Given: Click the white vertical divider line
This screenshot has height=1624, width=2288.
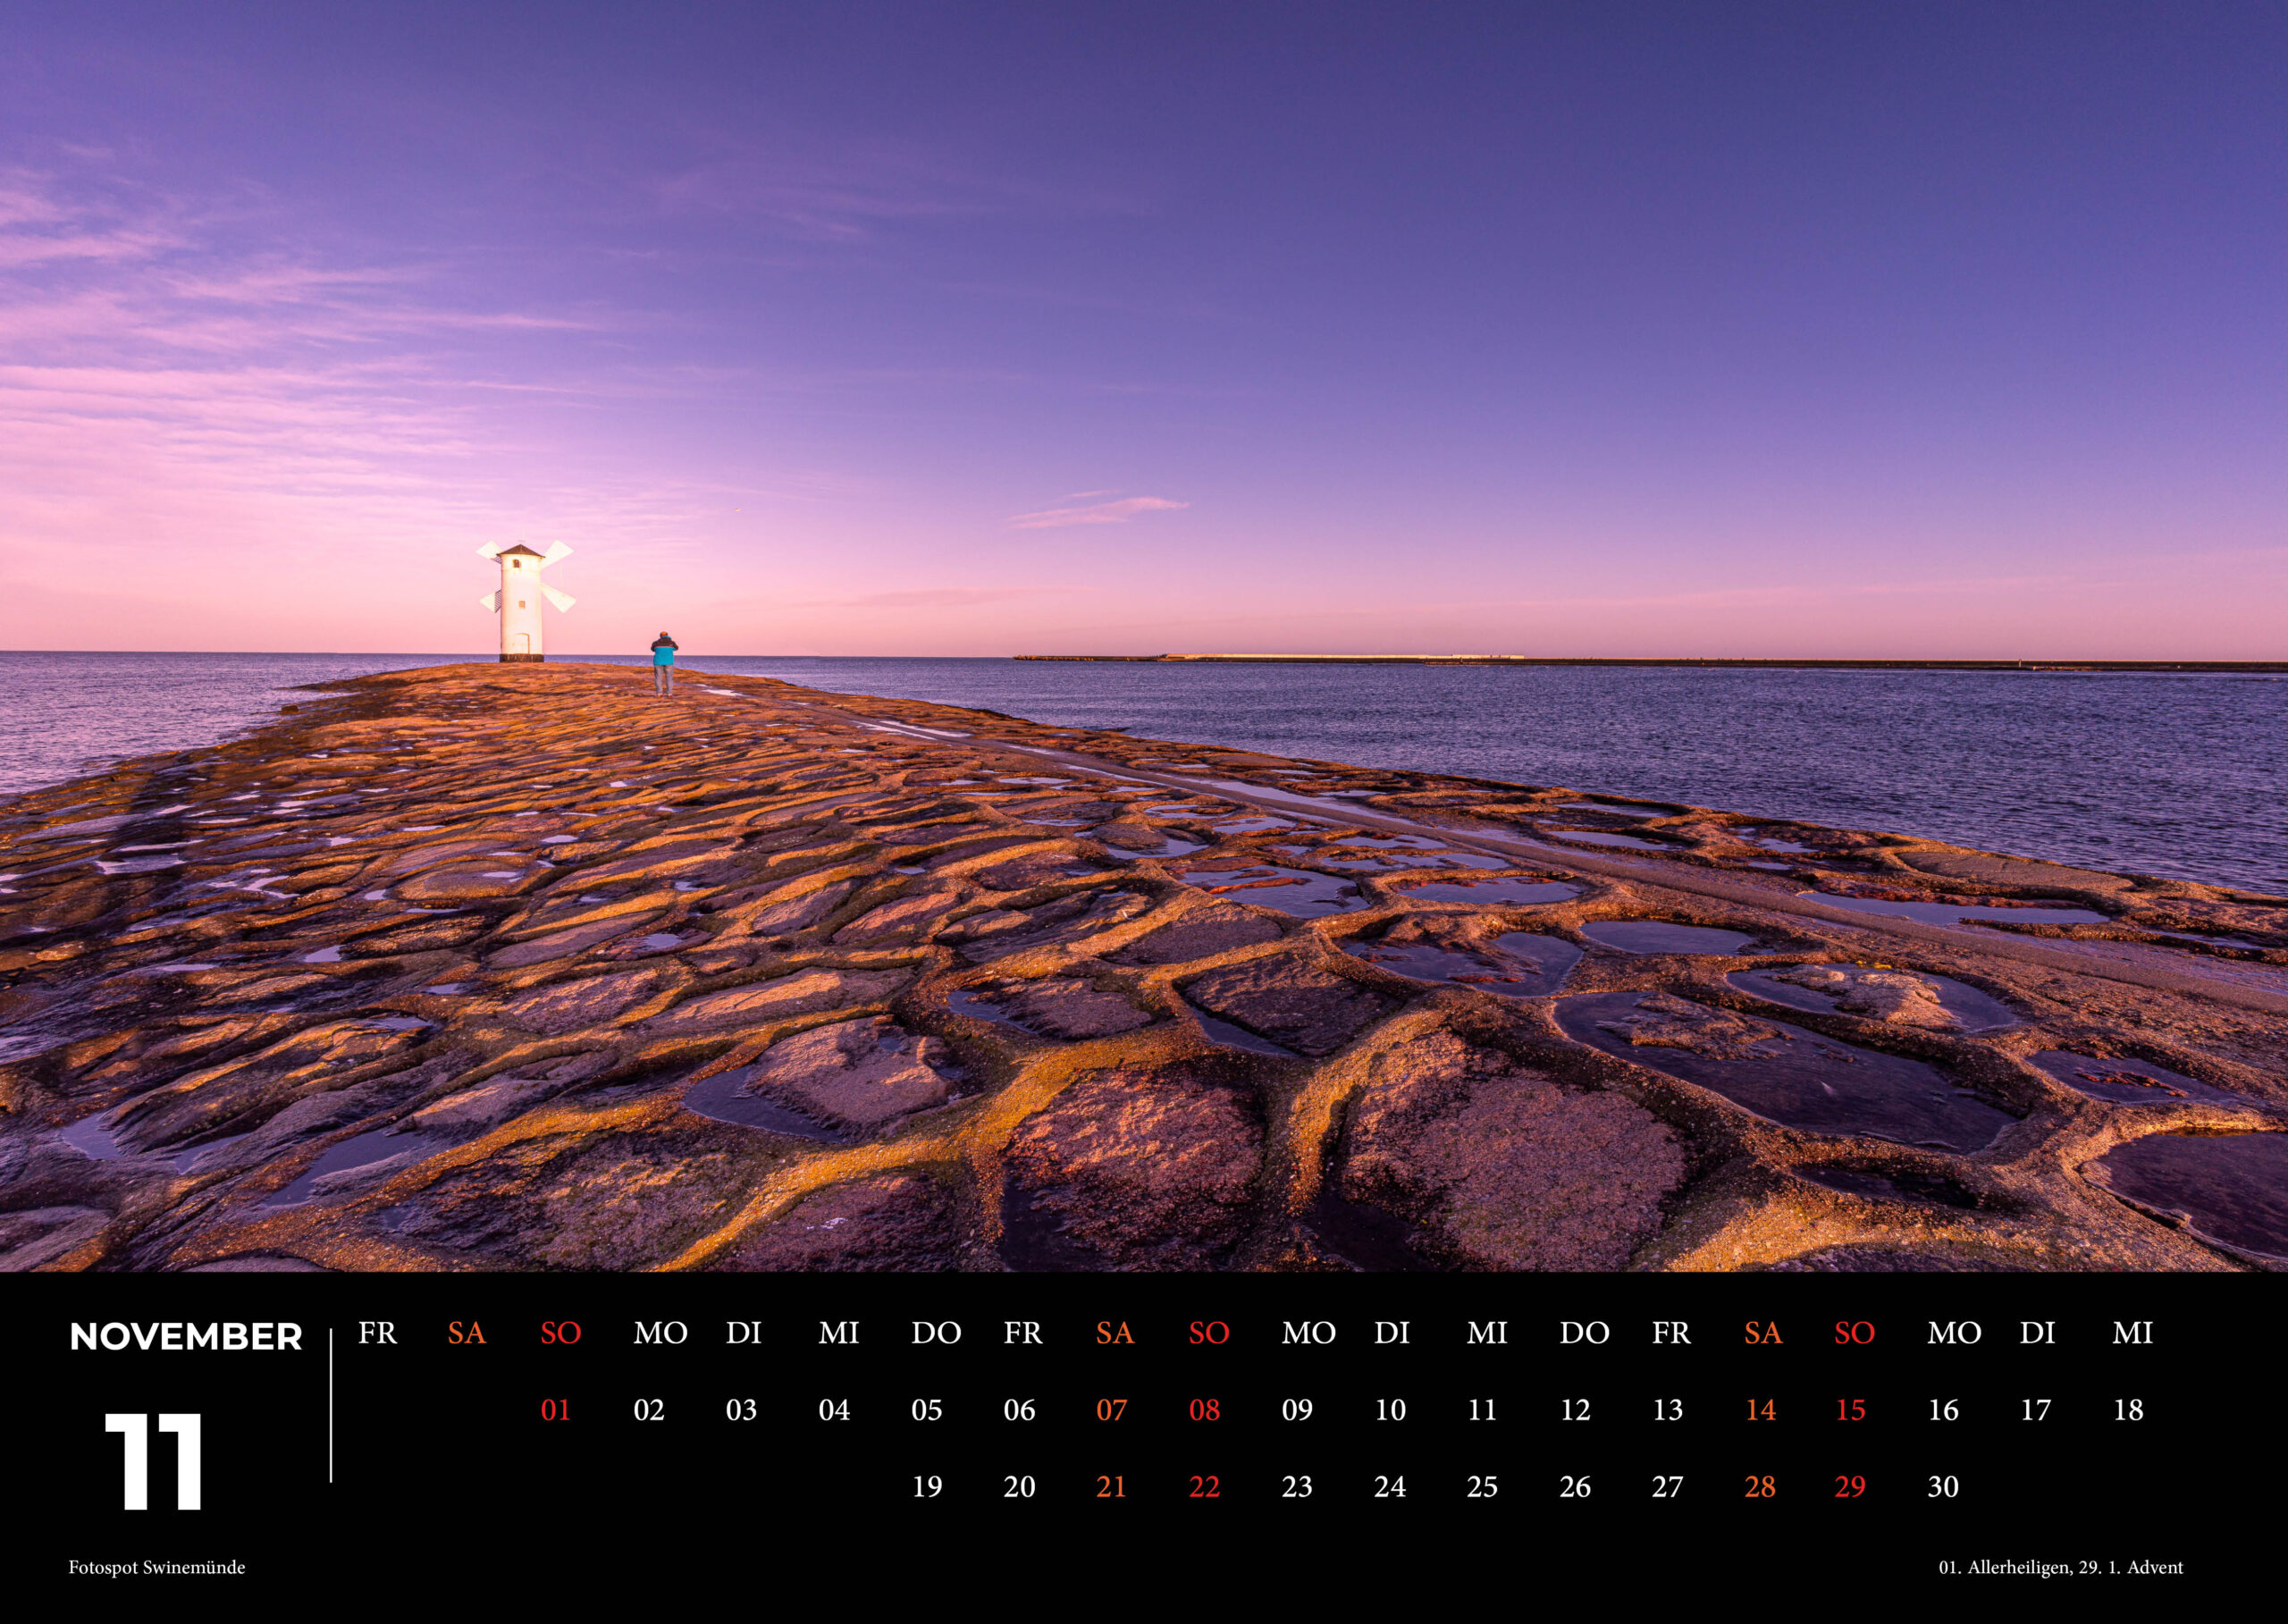Looking at the screenshot, I should point(331,1405).
